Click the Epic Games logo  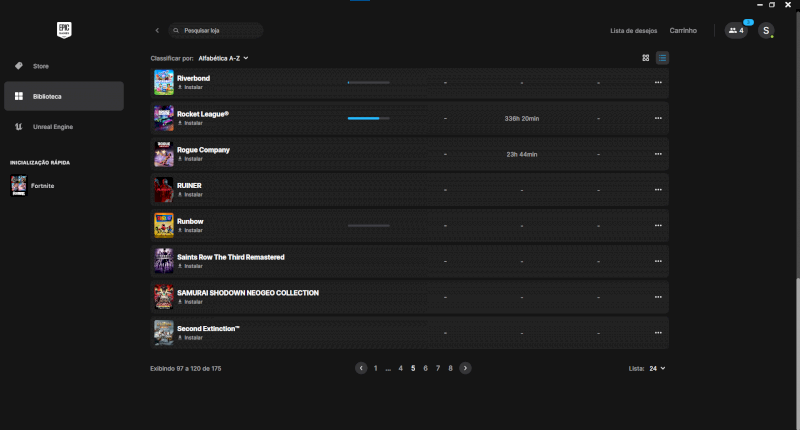64,31
